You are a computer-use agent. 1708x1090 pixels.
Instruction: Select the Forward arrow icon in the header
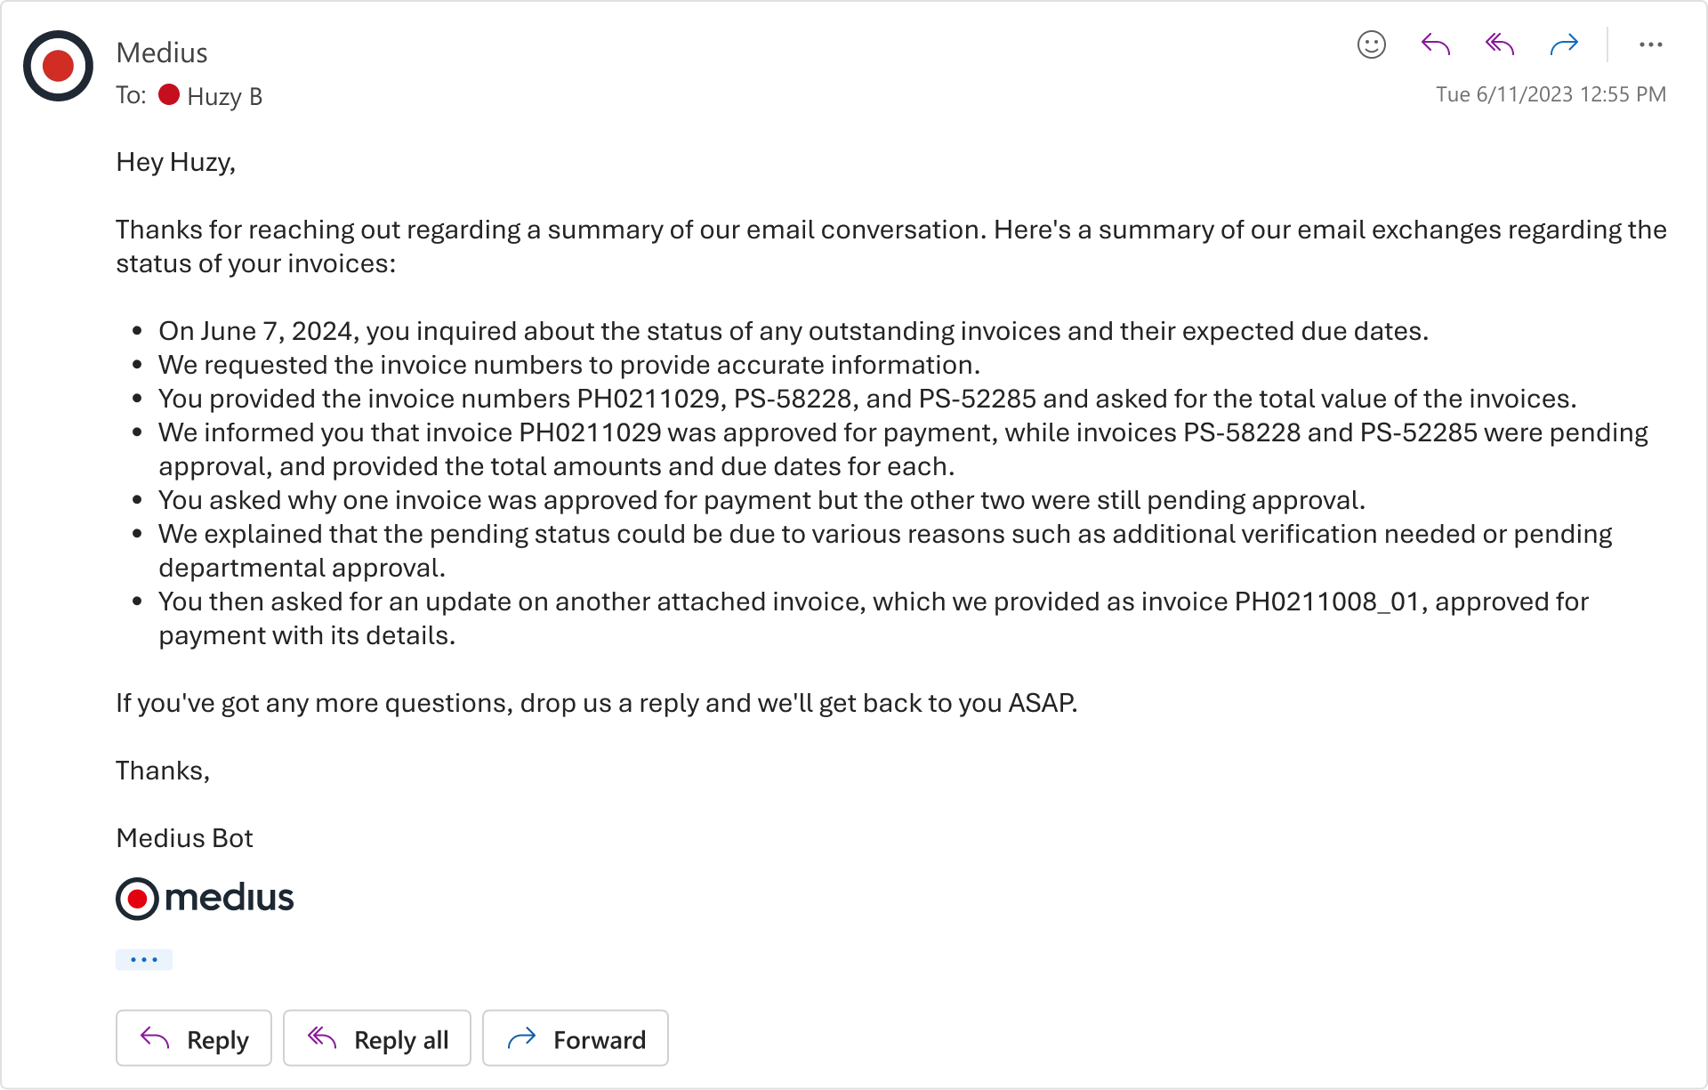point(1563,44)
